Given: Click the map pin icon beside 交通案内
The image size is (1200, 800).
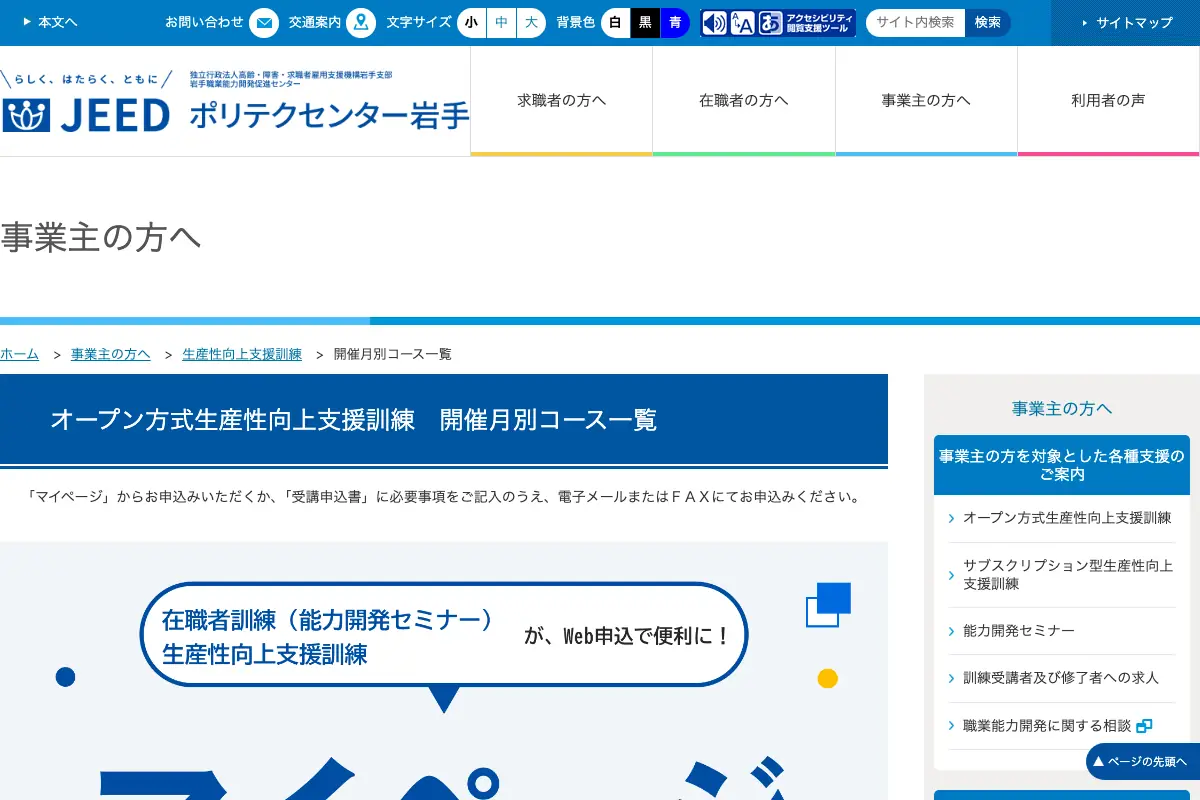Looking at the screenshot, I should point(361,22).
